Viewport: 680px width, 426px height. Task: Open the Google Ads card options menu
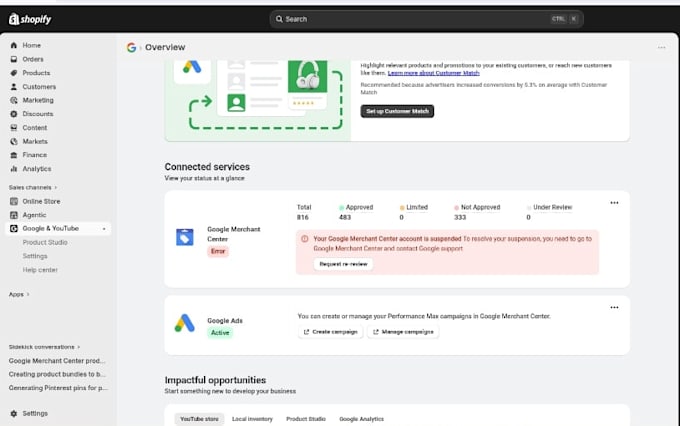[x=614, y=308]
